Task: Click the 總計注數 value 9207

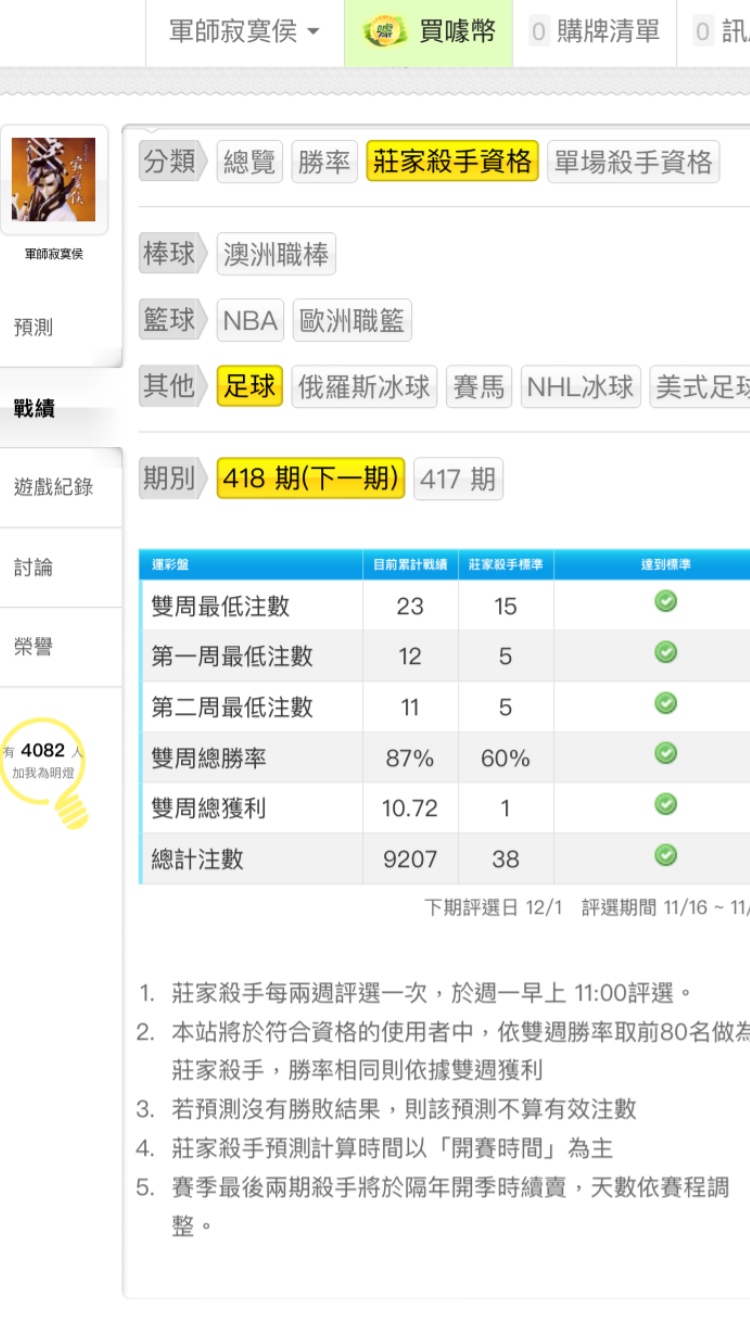Action: point(410,859)
